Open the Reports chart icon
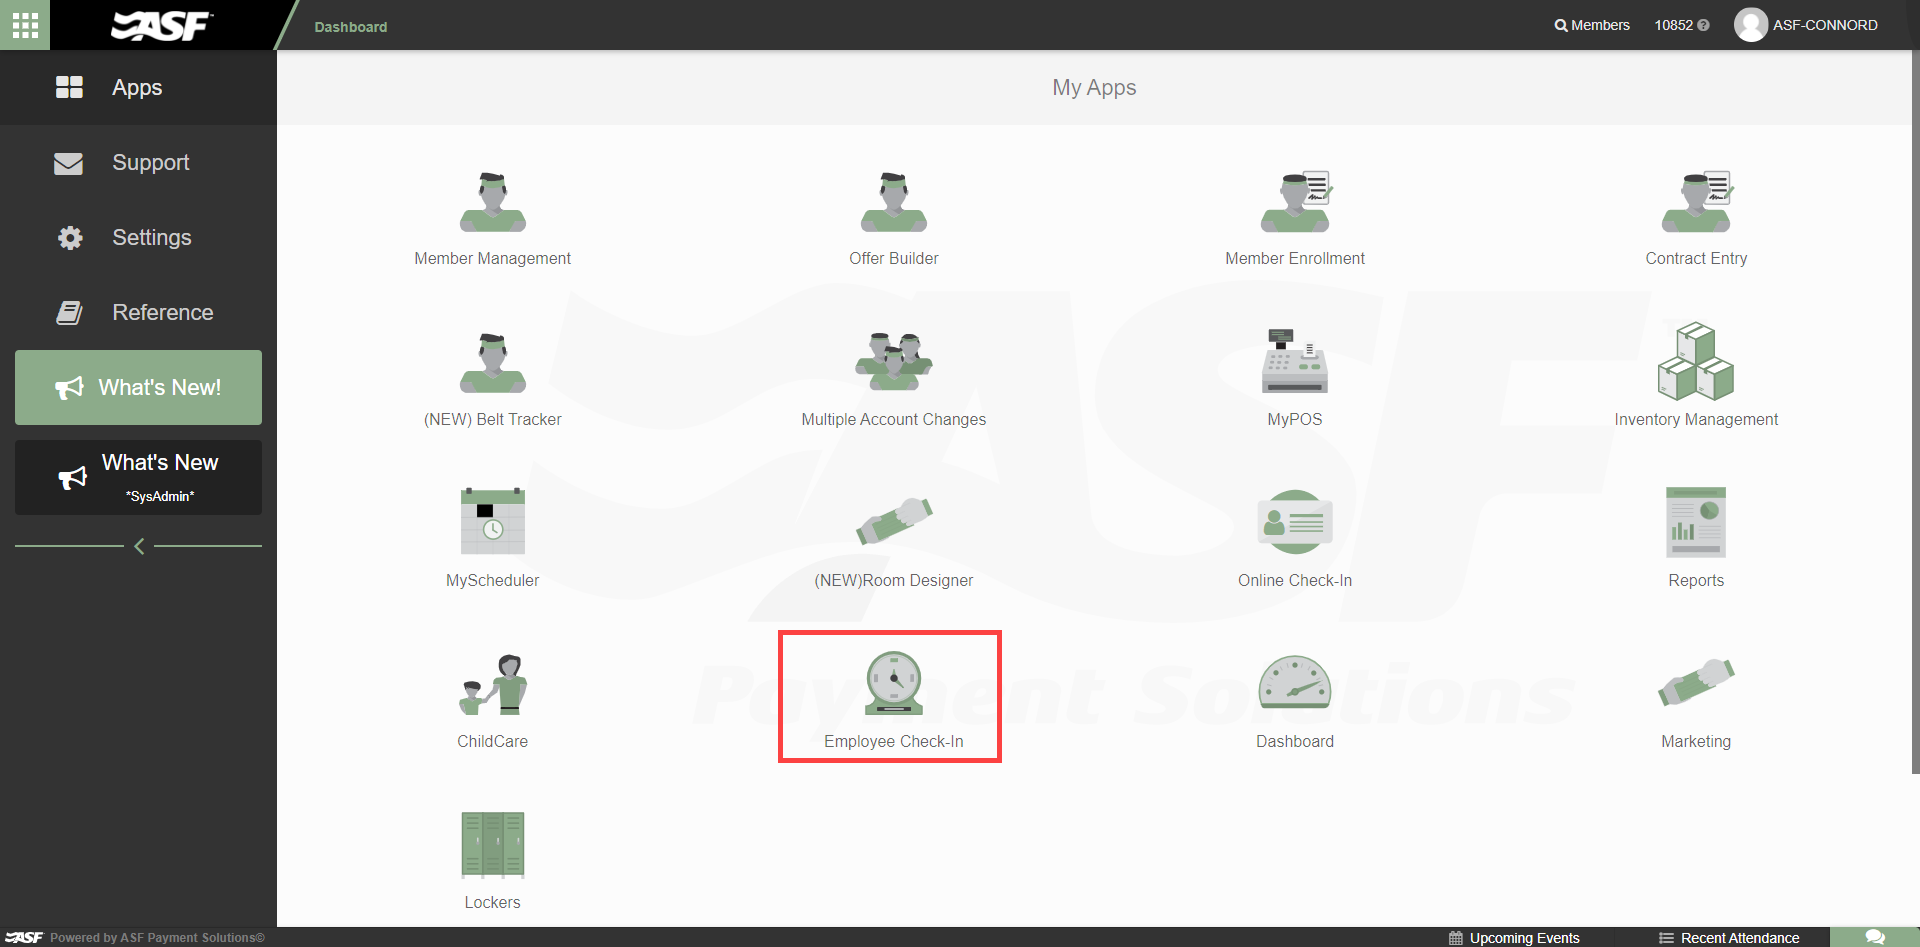 click(x=1696, y=522)
